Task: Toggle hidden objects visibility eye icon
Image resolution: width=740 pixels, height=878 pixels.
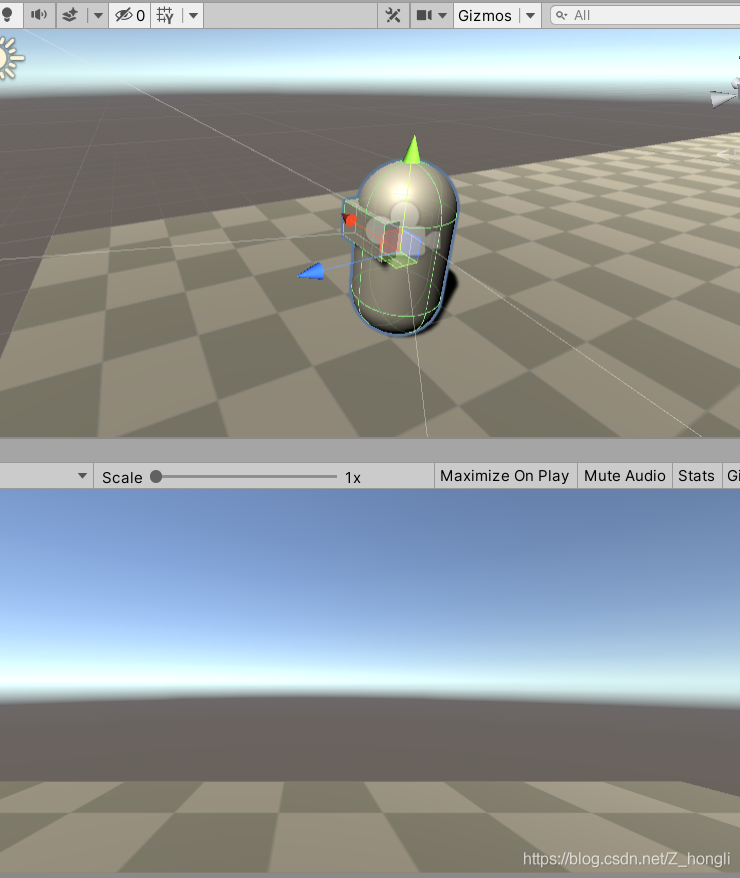Action: 124,15
